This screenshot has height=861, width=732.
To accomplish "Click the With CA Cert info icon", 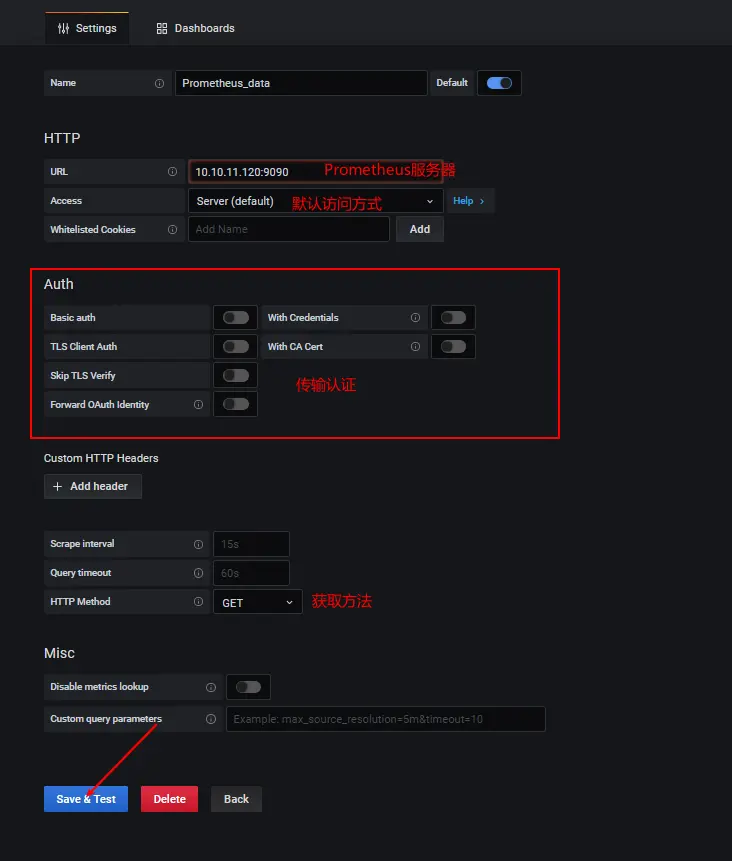I will 415,347.
